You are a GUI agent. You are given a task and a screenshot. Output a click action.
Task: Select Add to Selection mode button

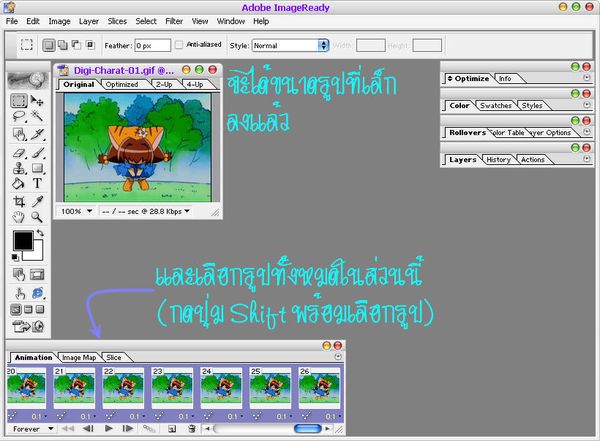coord(62,45)
